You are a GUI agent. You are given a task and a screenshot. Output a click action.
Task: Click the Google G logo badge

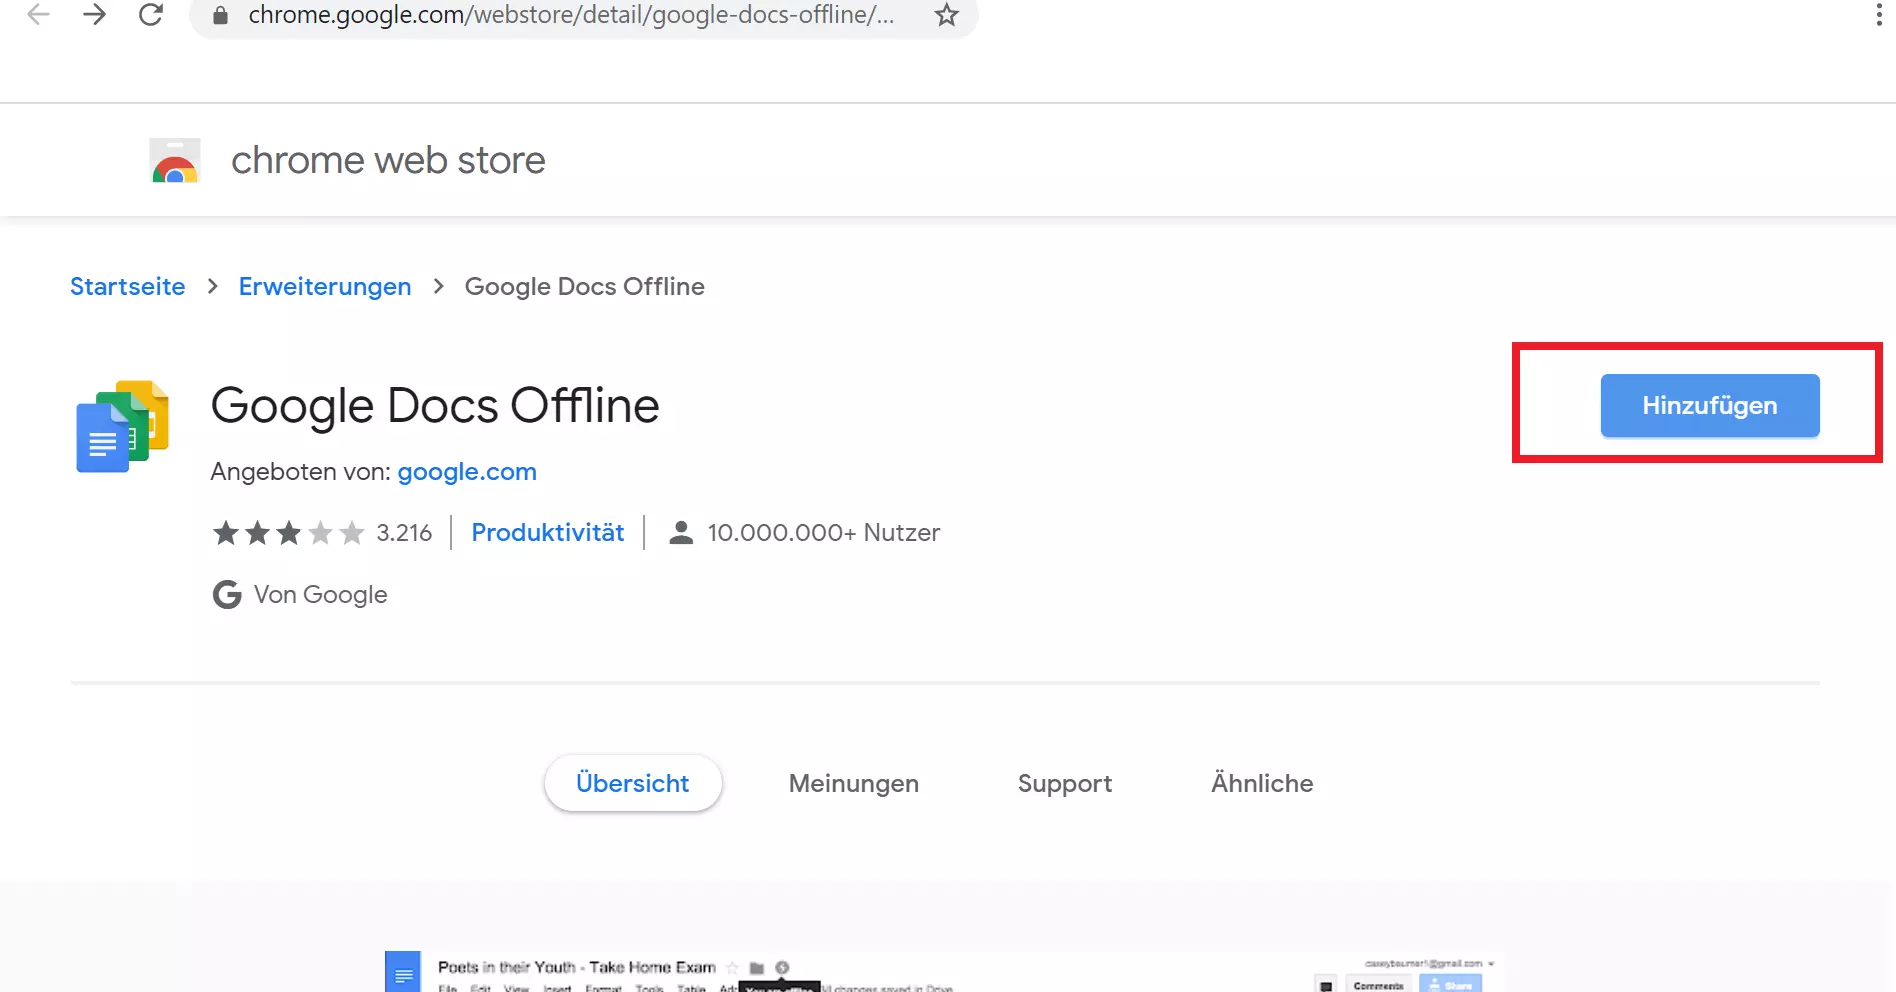pyautogui.click(x=227, y=595)
